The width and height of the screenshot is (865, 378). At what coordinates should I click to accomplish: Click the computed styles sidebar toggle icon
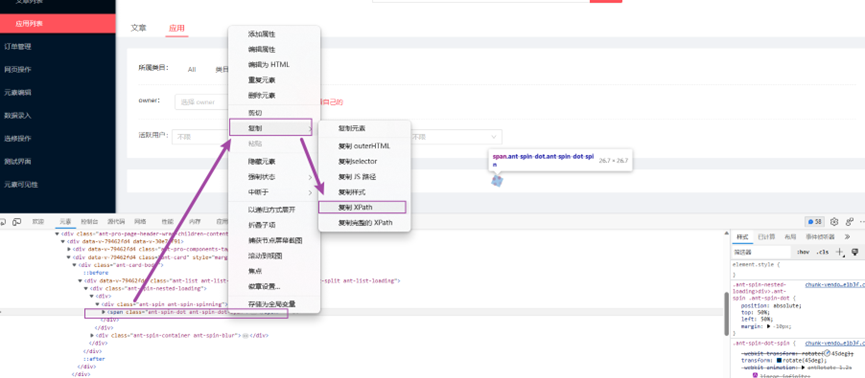click(x=854, y=252)
